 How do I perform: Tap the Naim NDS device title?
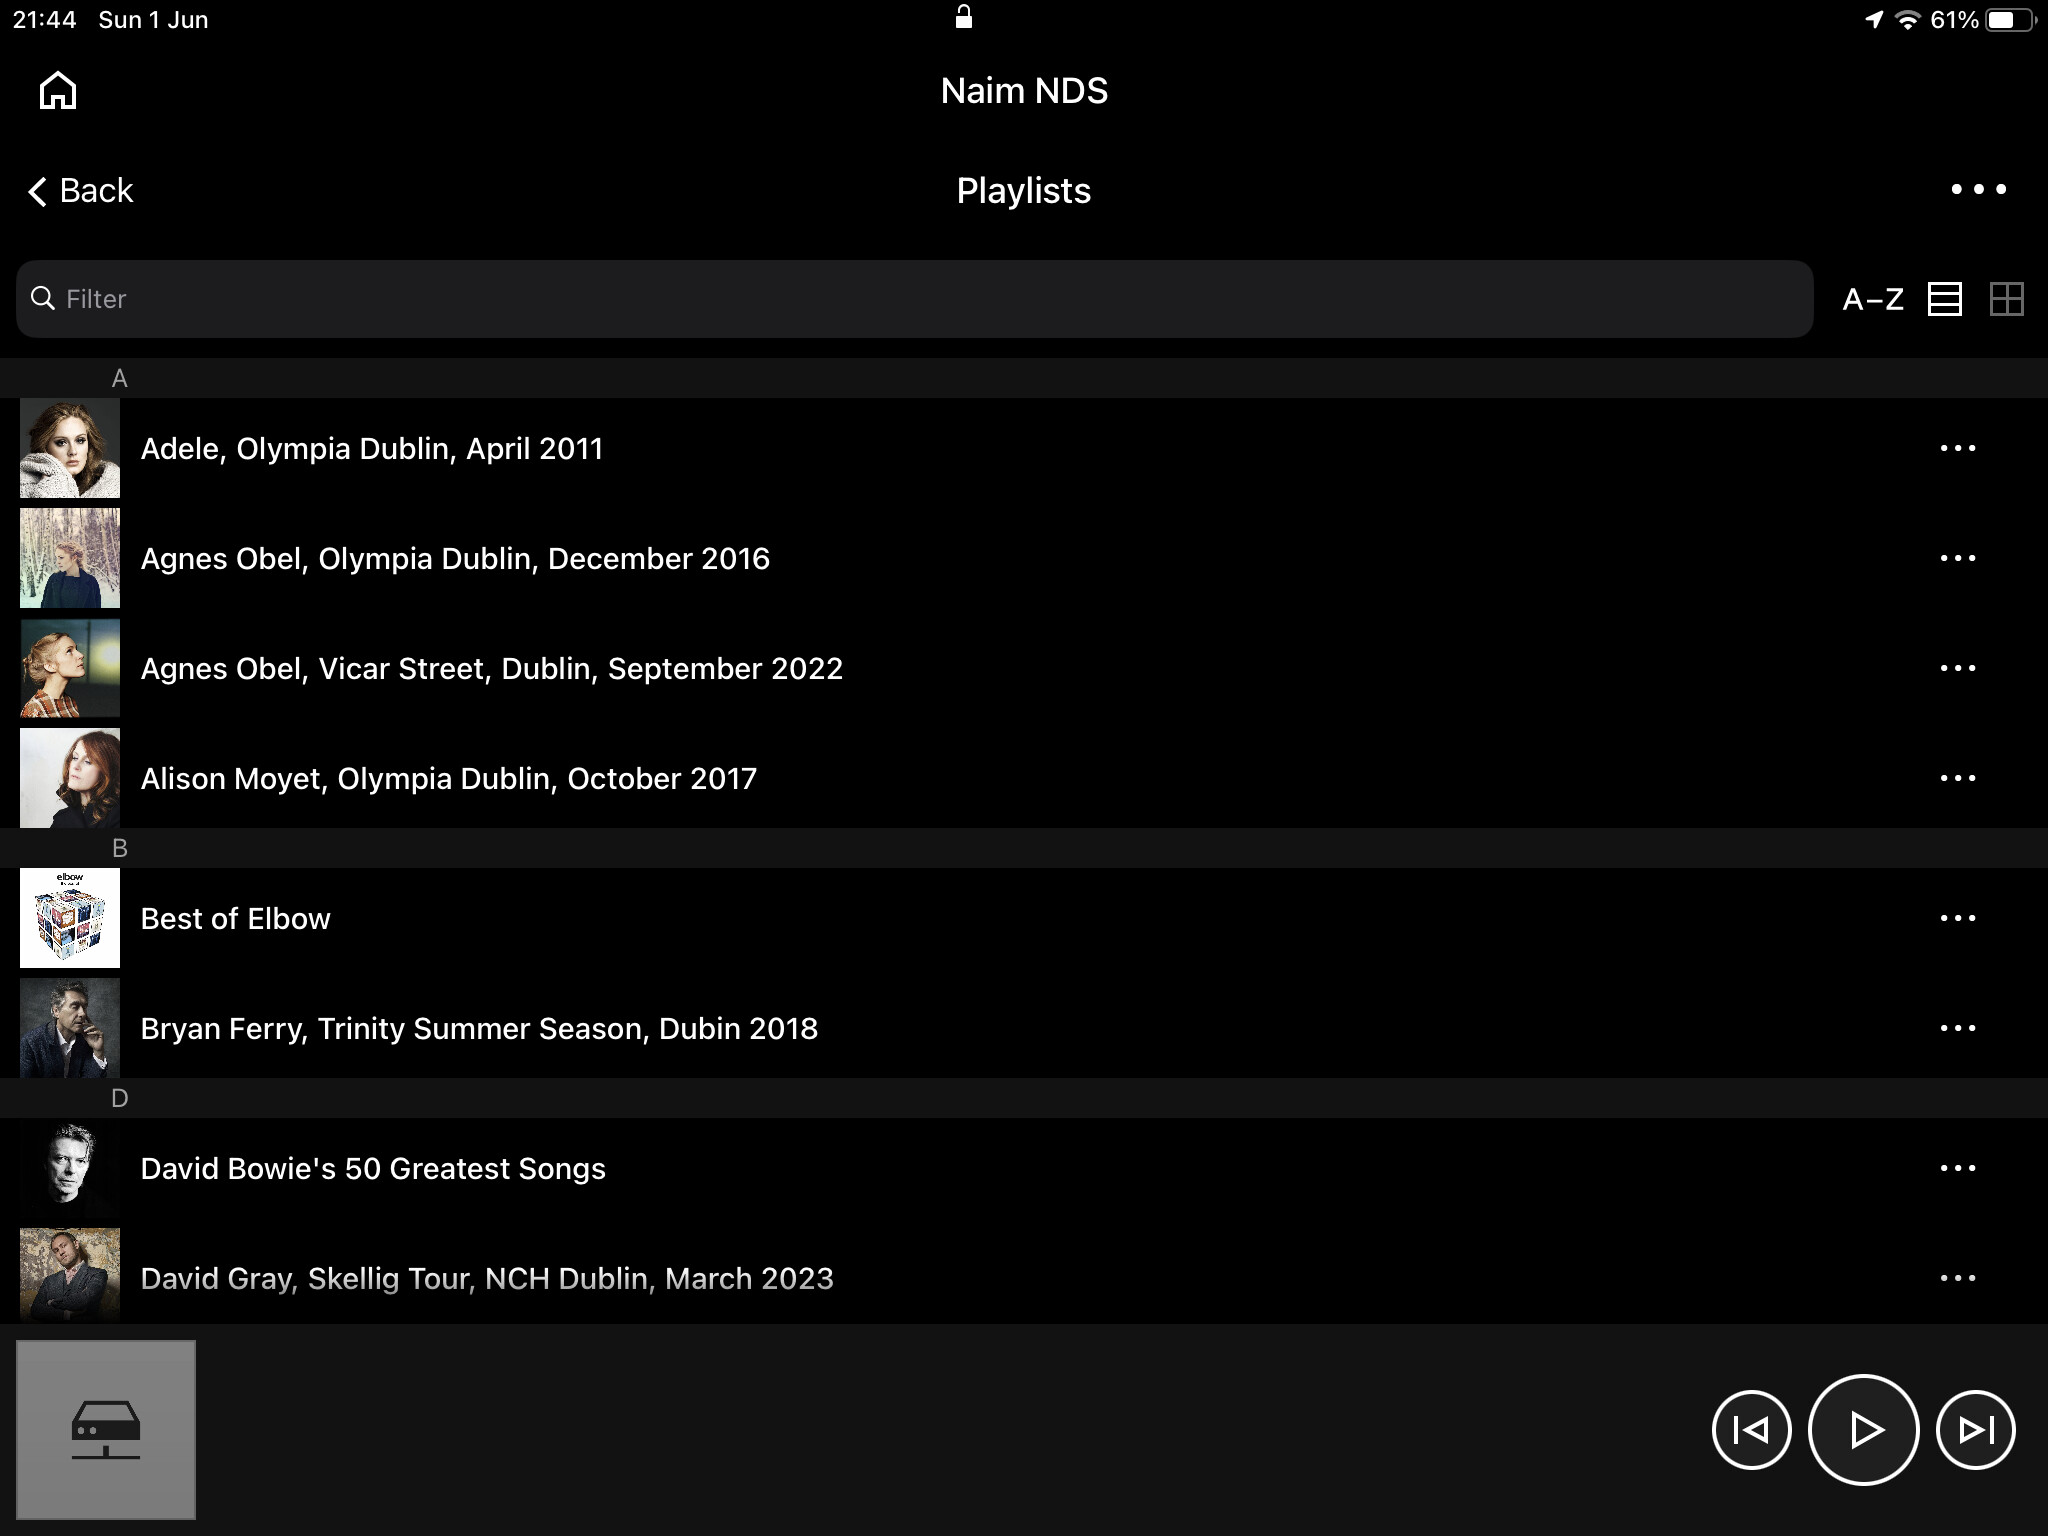coord(1024,90)
